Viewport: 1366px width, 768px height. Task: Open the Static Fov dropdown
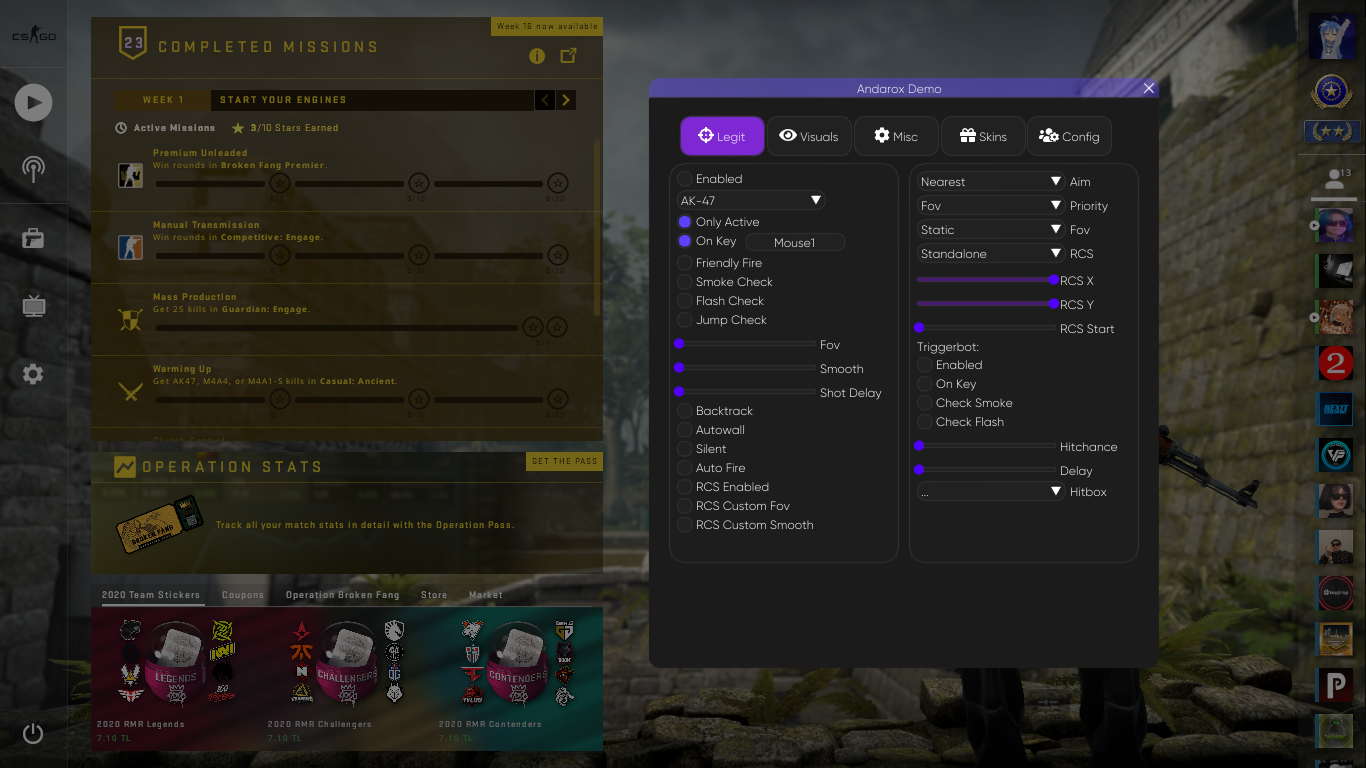click(991, 230)
